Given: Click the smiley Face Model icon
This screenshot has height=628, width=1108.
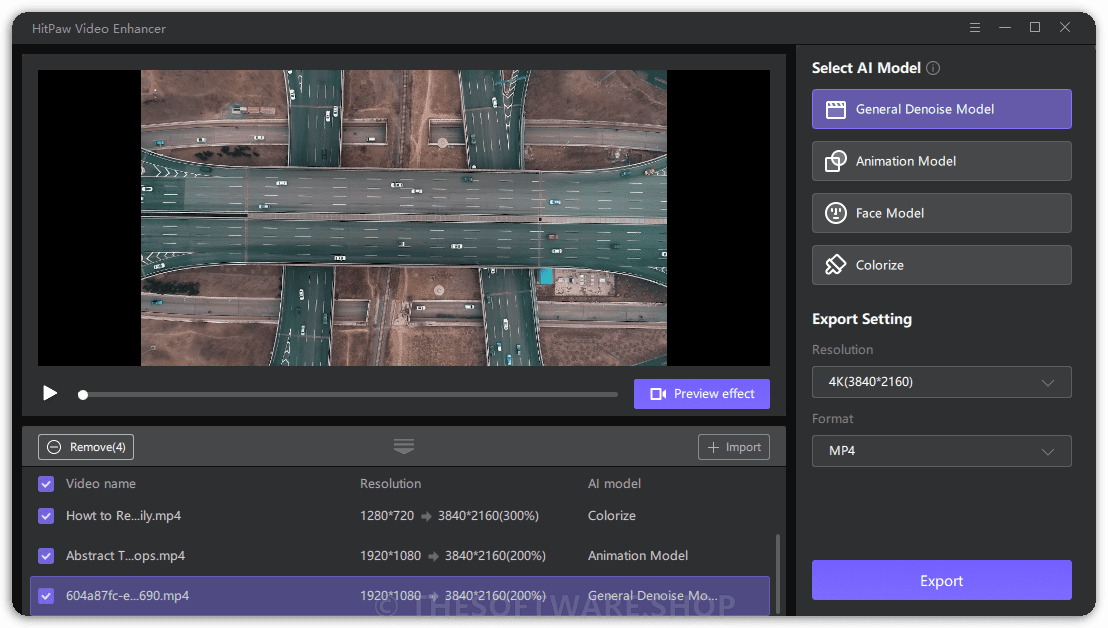Looking at the screenshot, I should [x=835, y=213].
